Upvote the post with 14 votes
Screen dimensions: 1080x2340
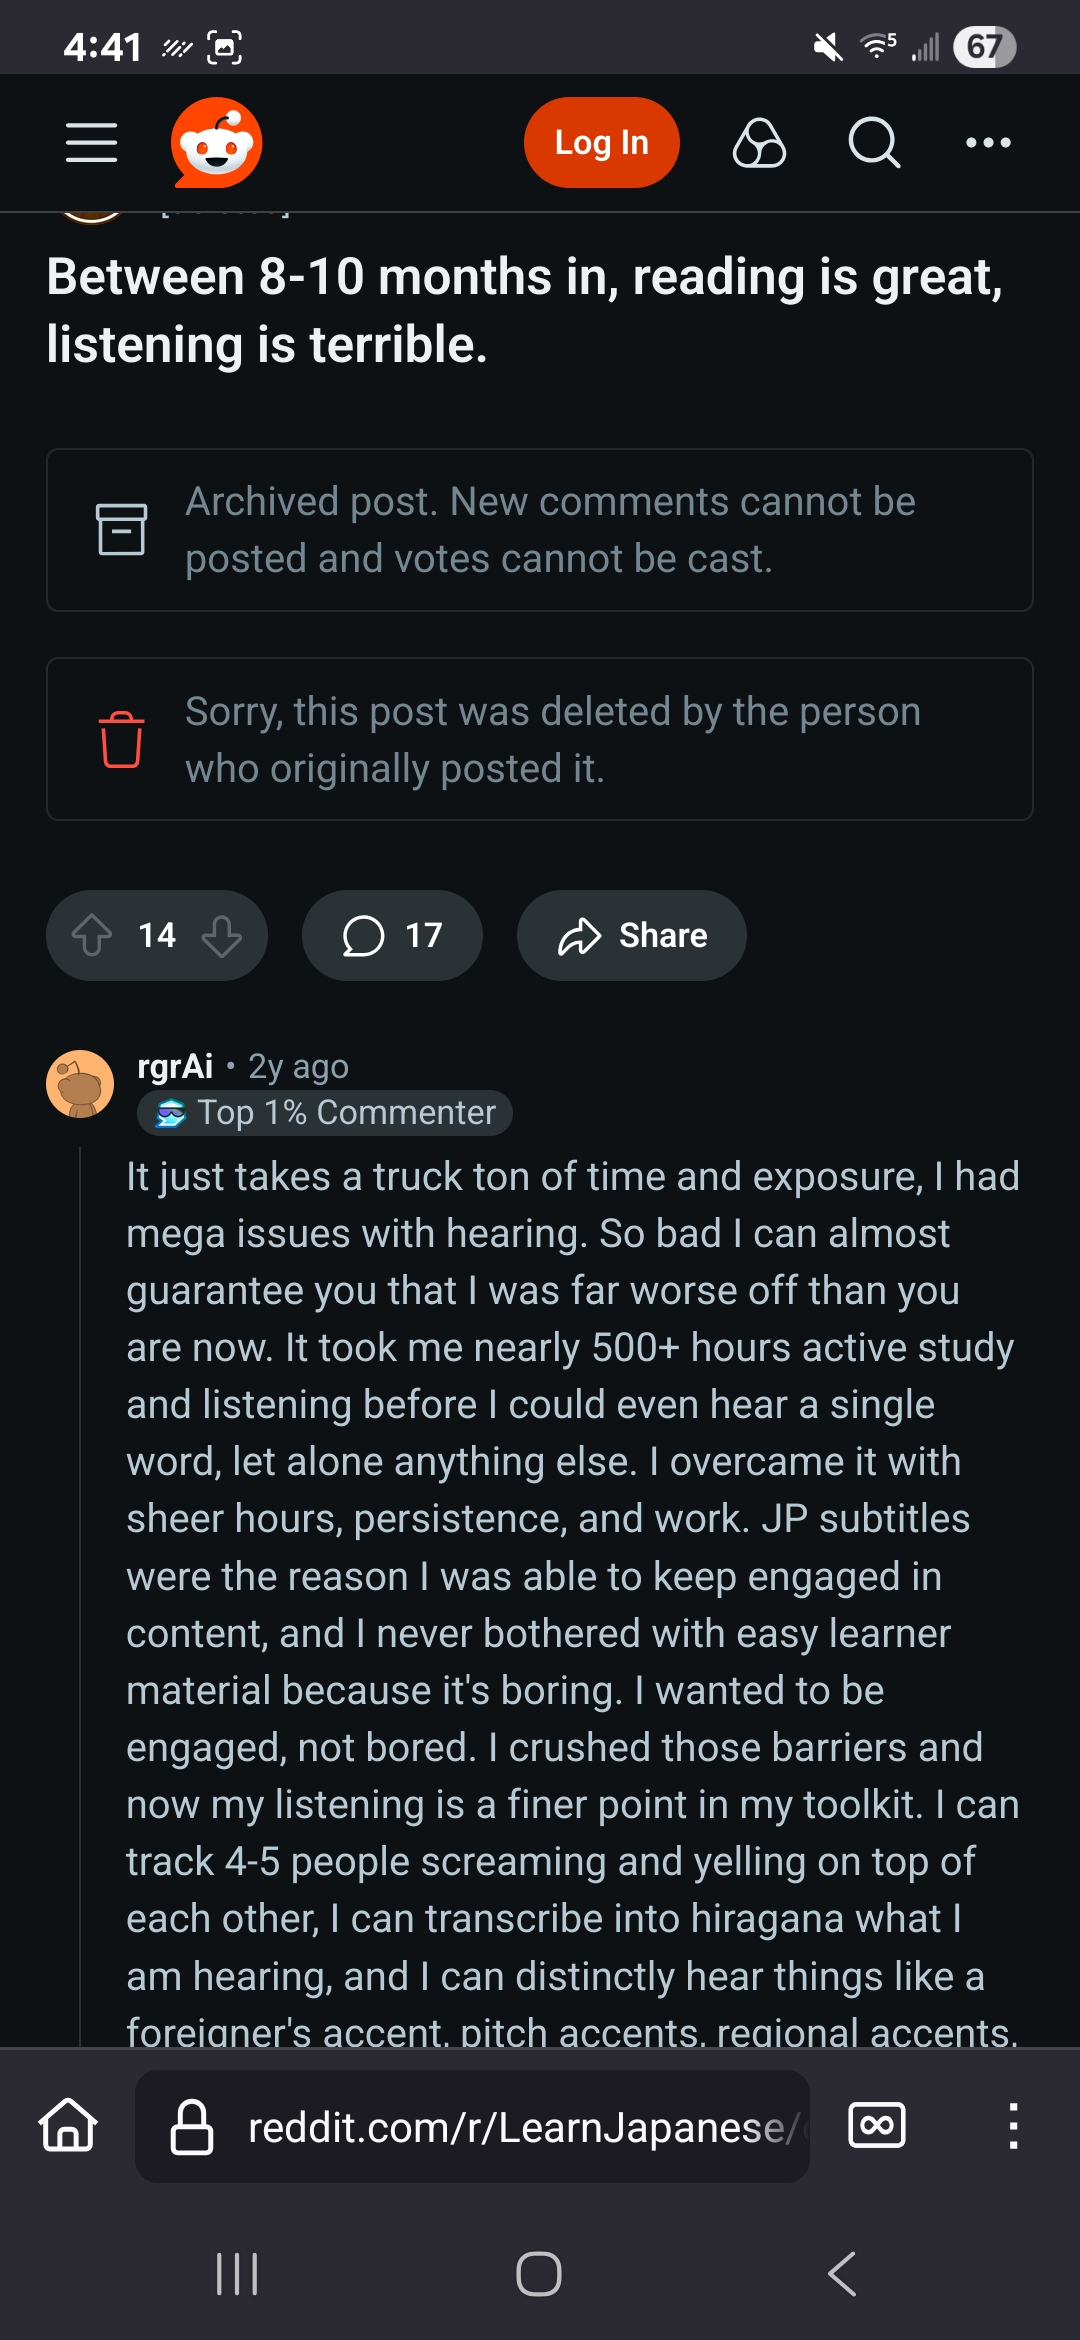(92, 936)
